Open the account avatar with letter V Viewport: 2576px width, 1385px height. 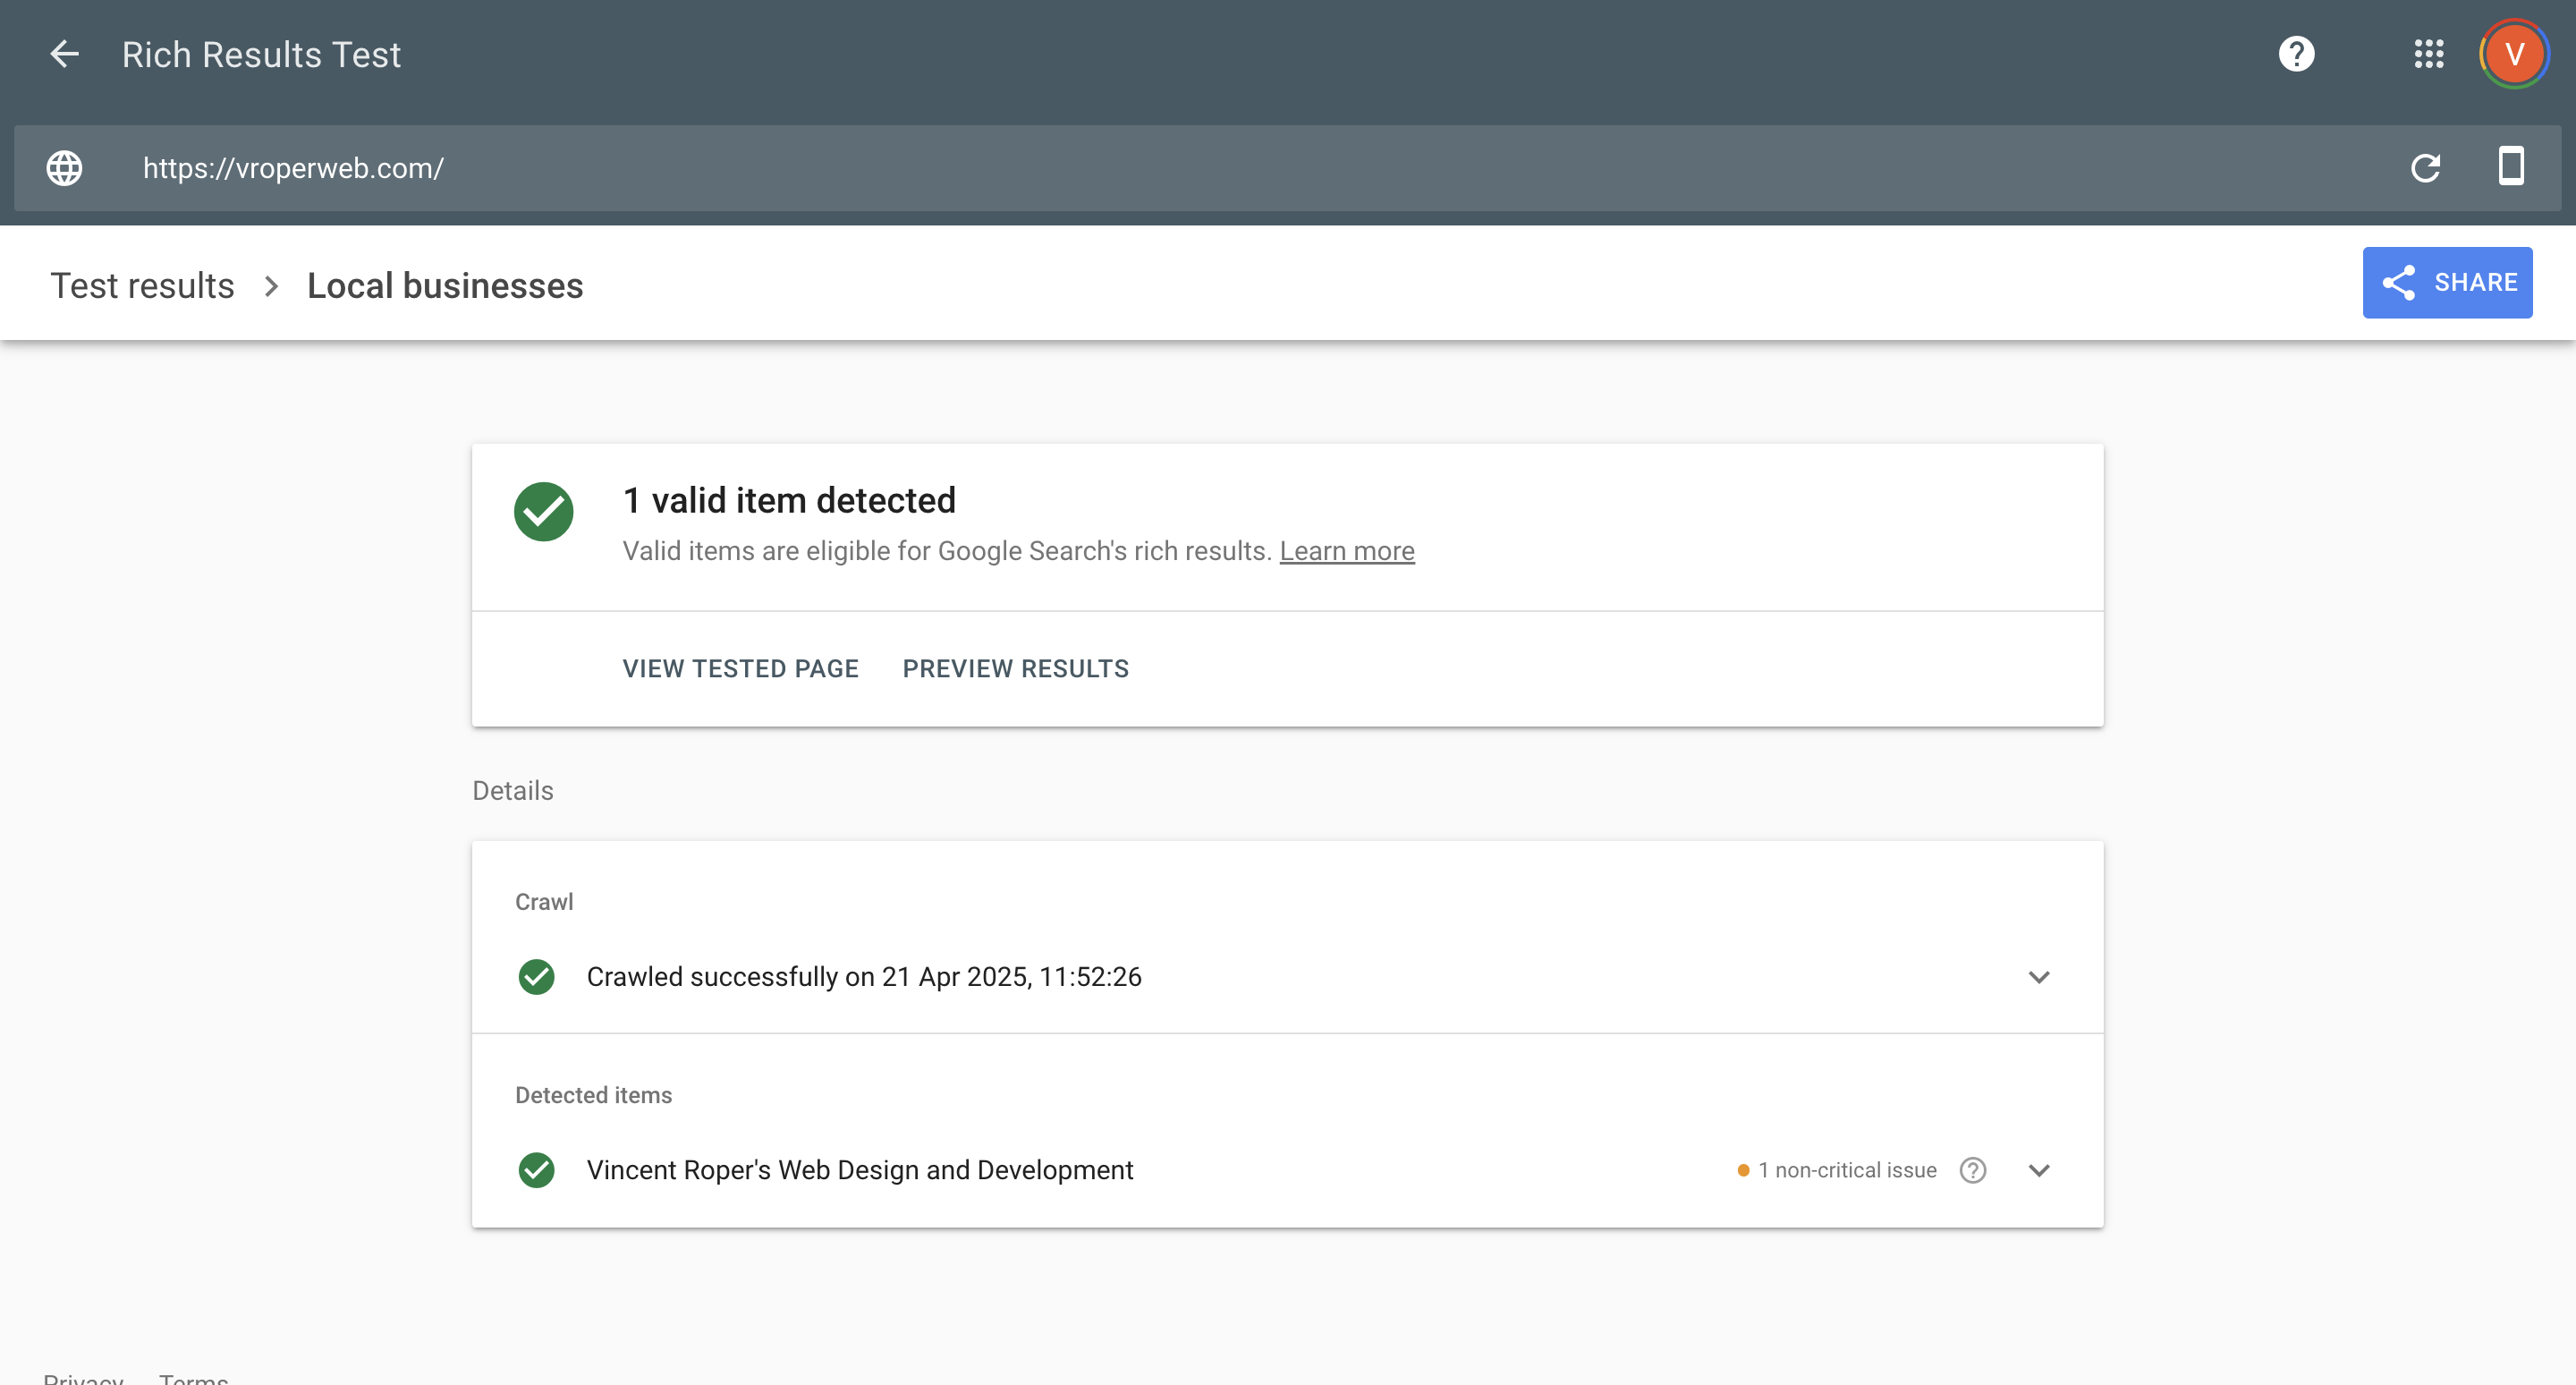pyautogui.click(x=2513, y=54)
